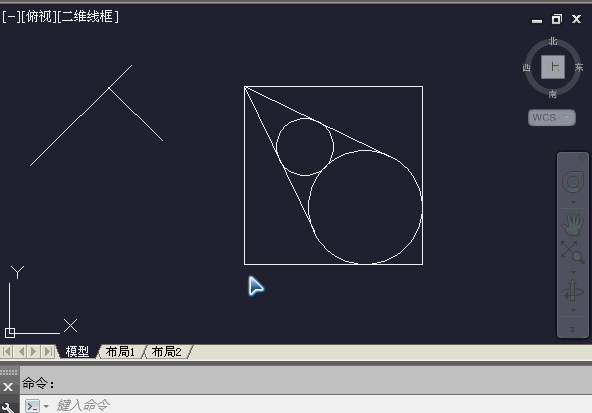Open command line customize wrench
This screenshot has height=413, width=592.
click(7, 407)
